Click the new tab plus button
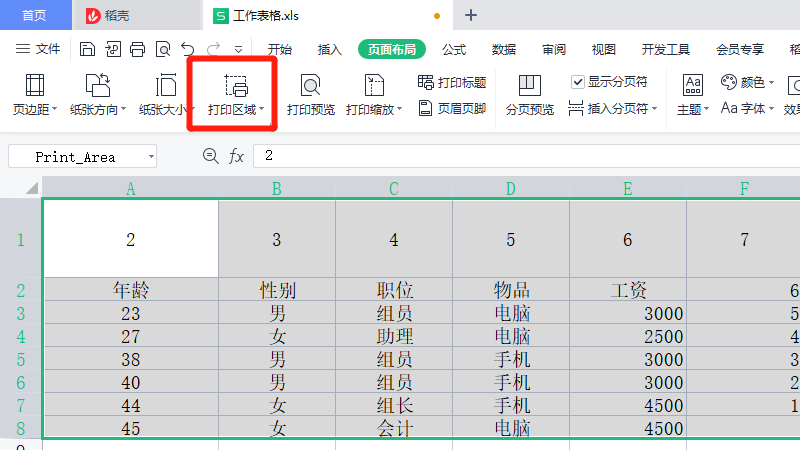The image size is (800, 450). point(471,15)
